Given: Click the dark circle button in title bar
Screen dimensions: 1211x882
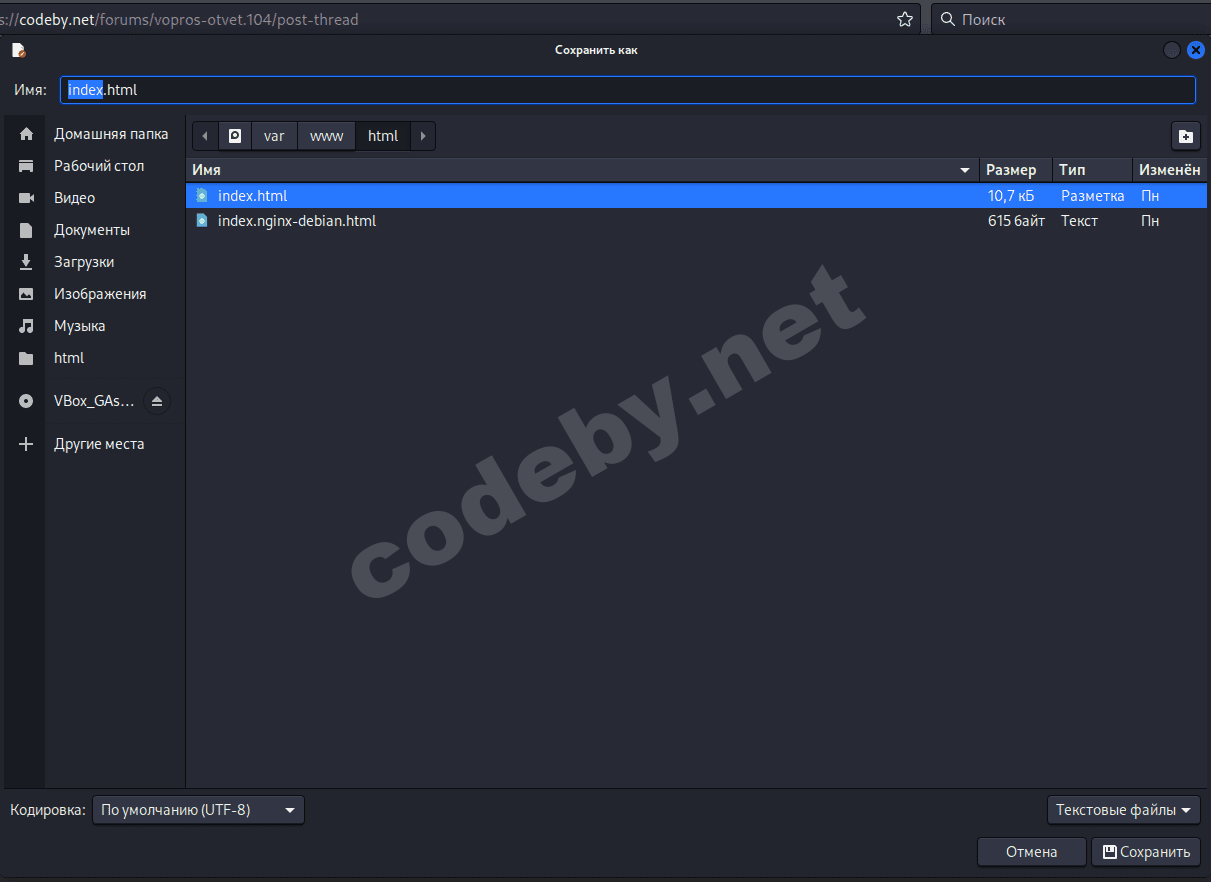Looking at the screenshot, I should coord(1172,50).
